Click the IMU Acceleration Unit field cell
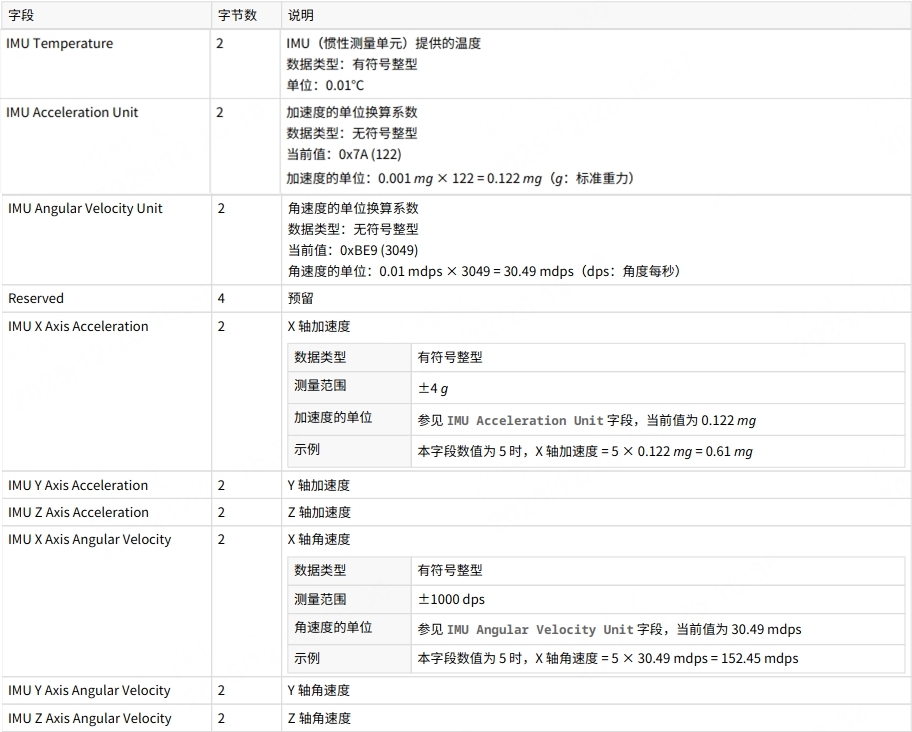Viewport: 912px width, 732px height. tap(72, 113)
